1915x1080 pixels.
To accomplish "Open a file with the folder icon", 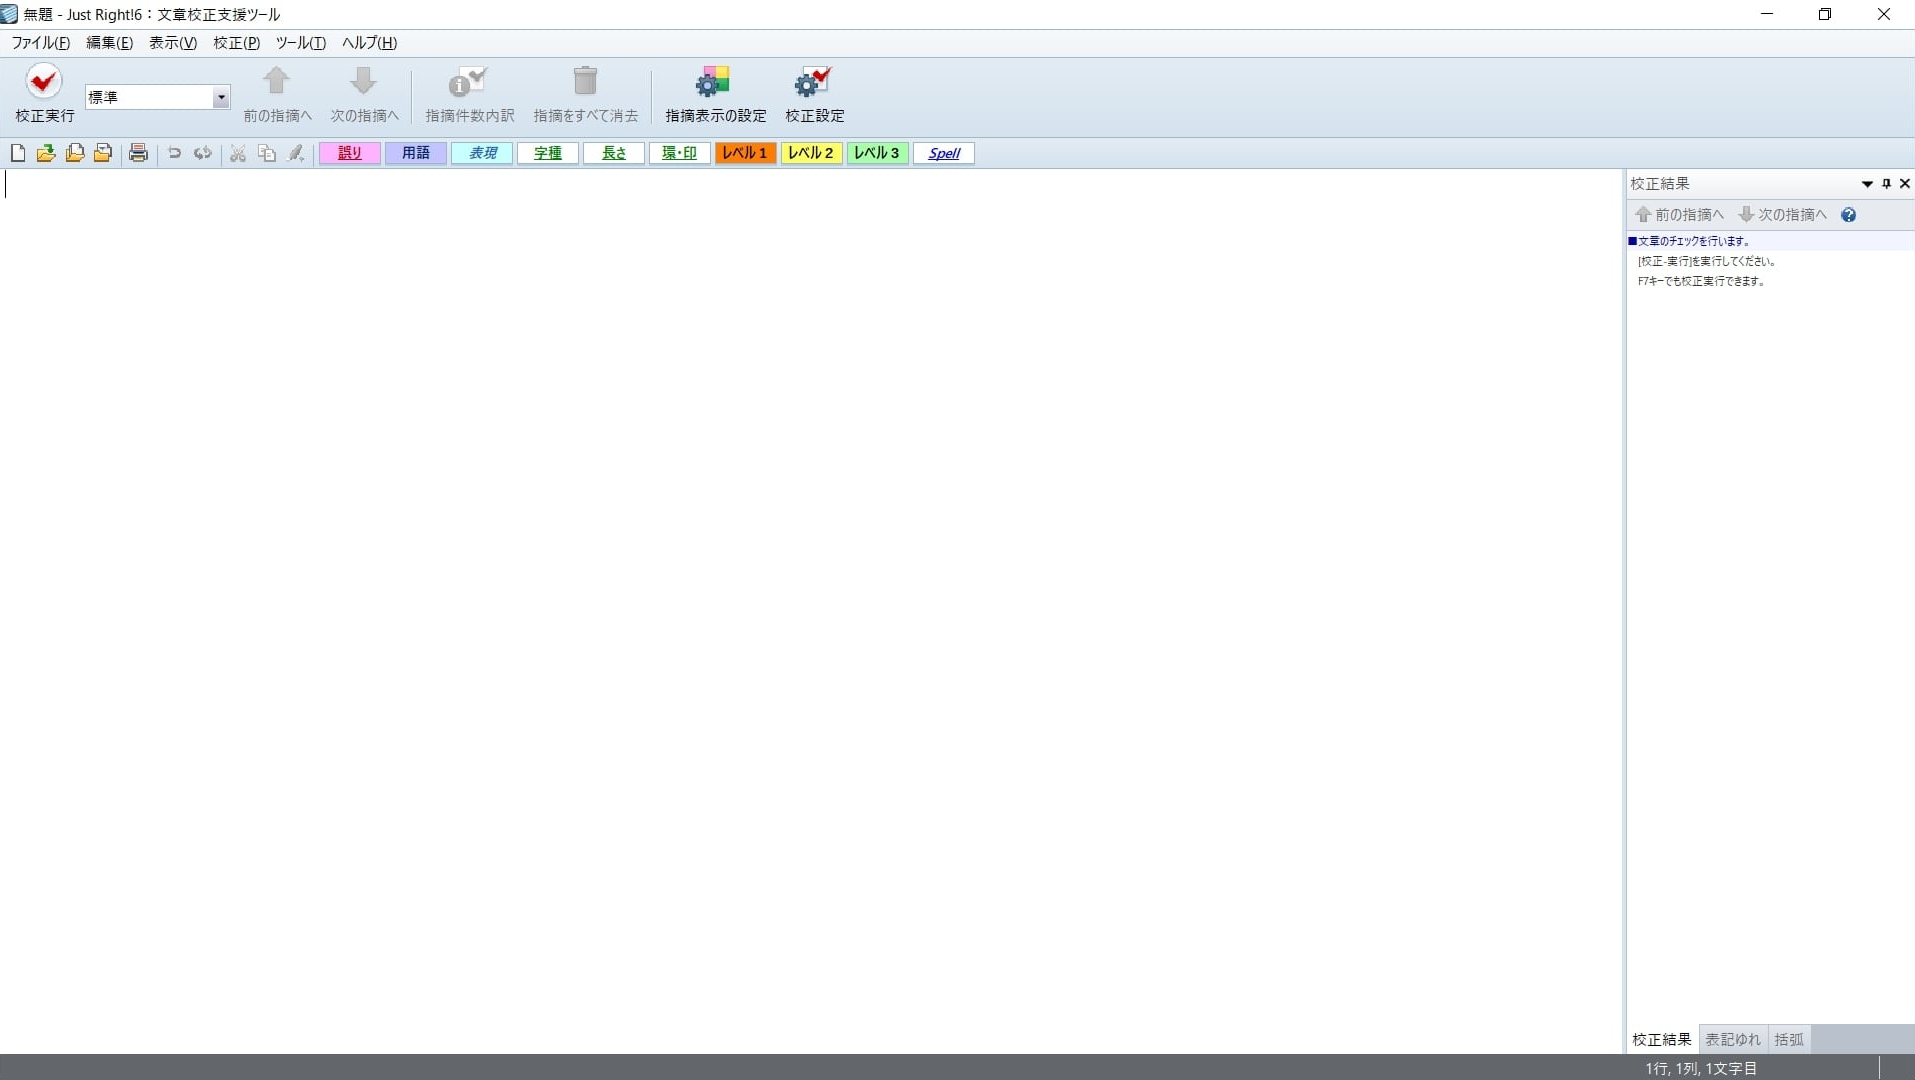I will pos(46,153).
